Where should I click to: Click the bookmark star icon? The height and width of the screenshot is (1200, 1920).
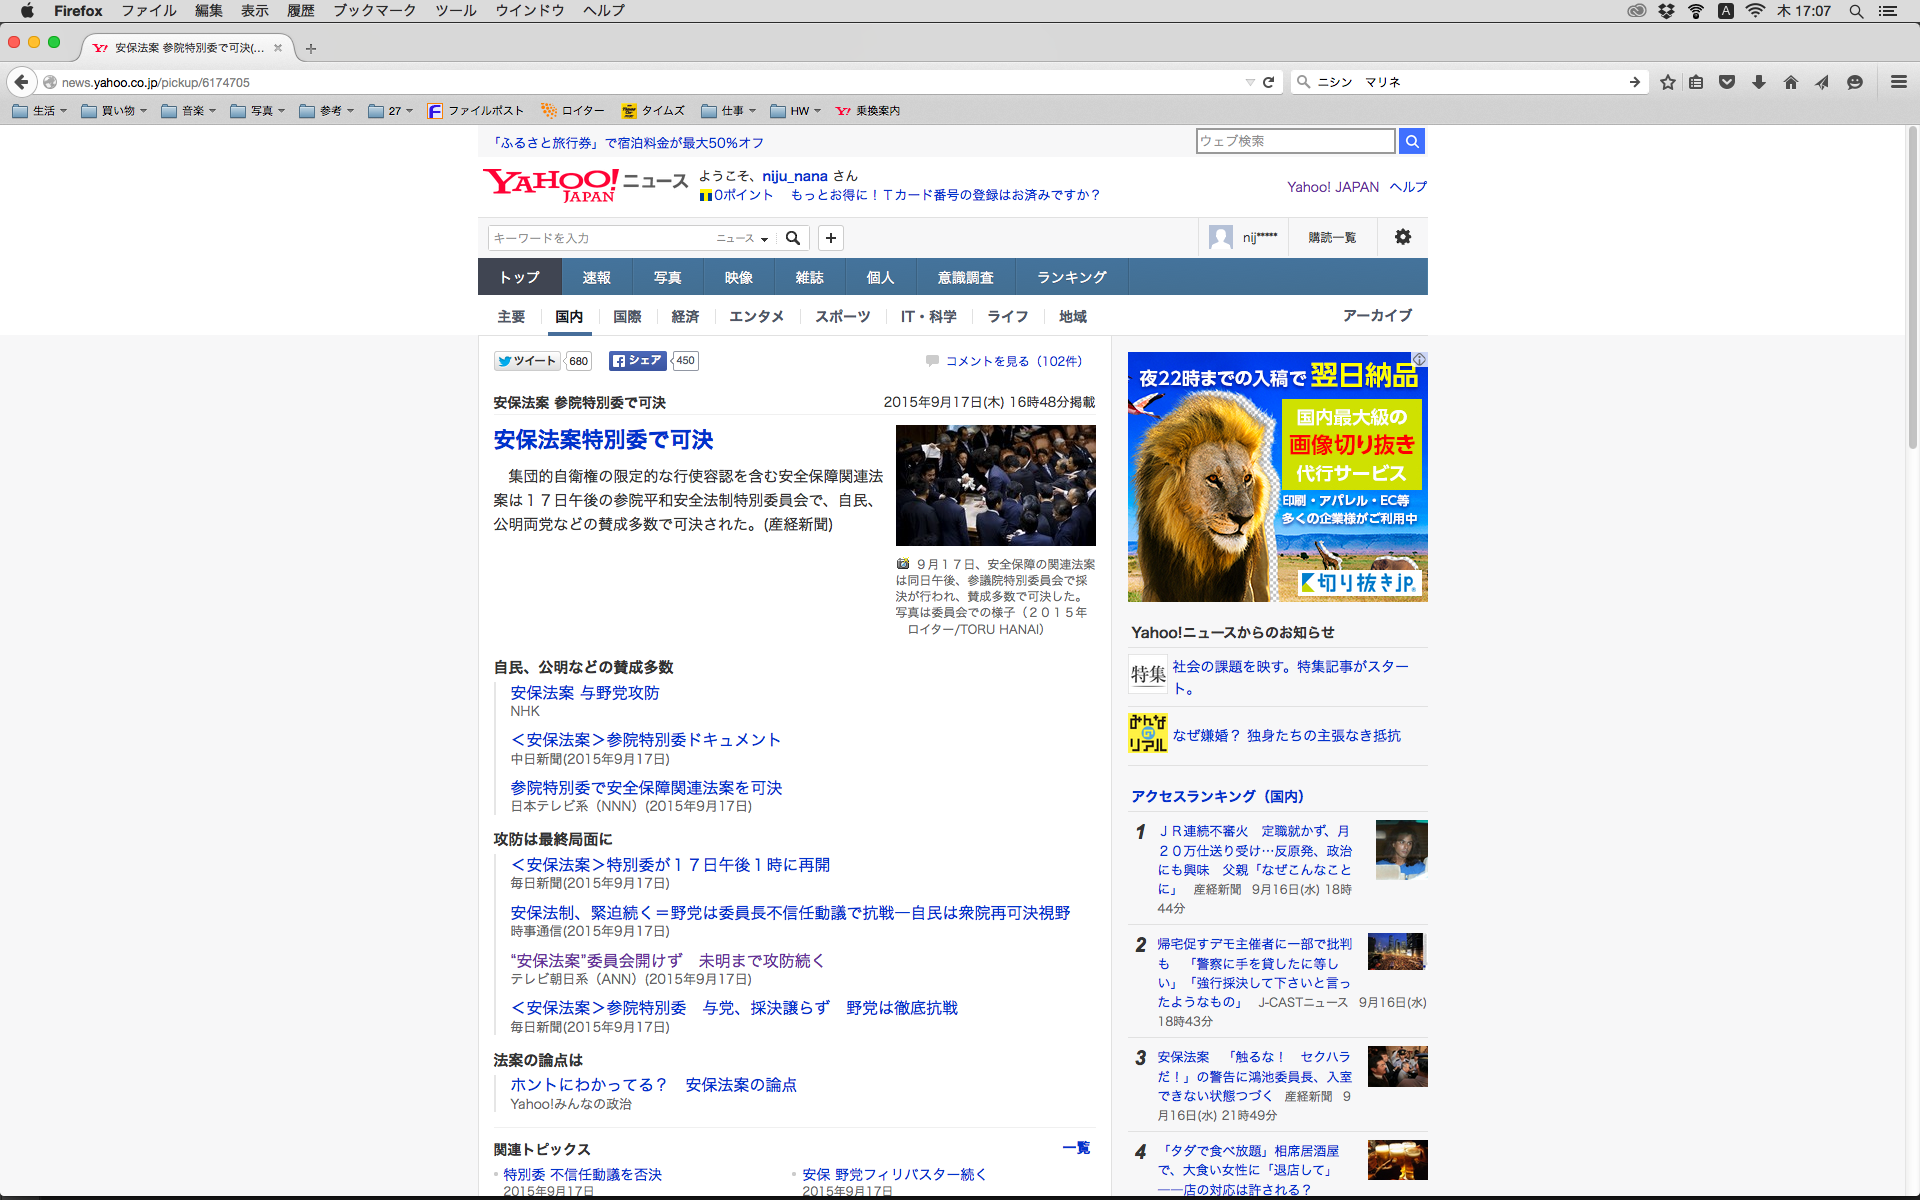pos(1667,82)
